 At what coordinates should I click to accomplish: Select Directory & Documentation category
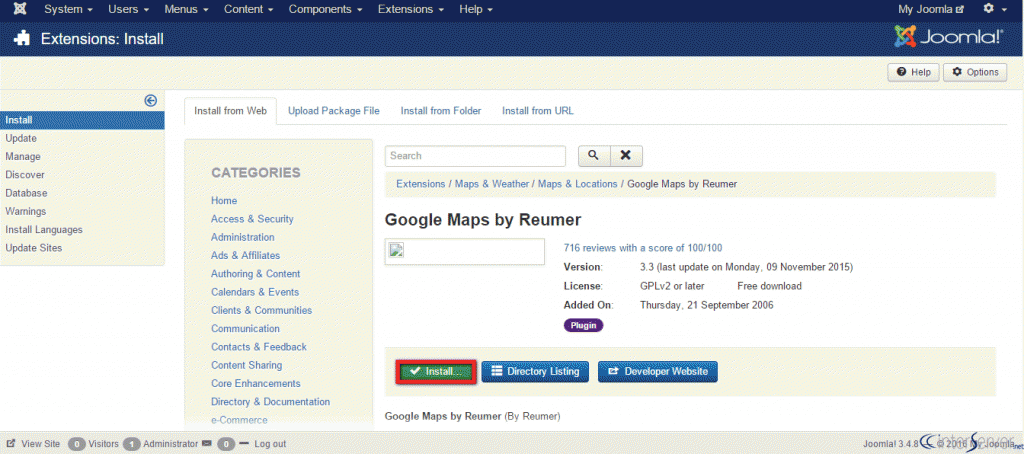[x=270, y=402]
